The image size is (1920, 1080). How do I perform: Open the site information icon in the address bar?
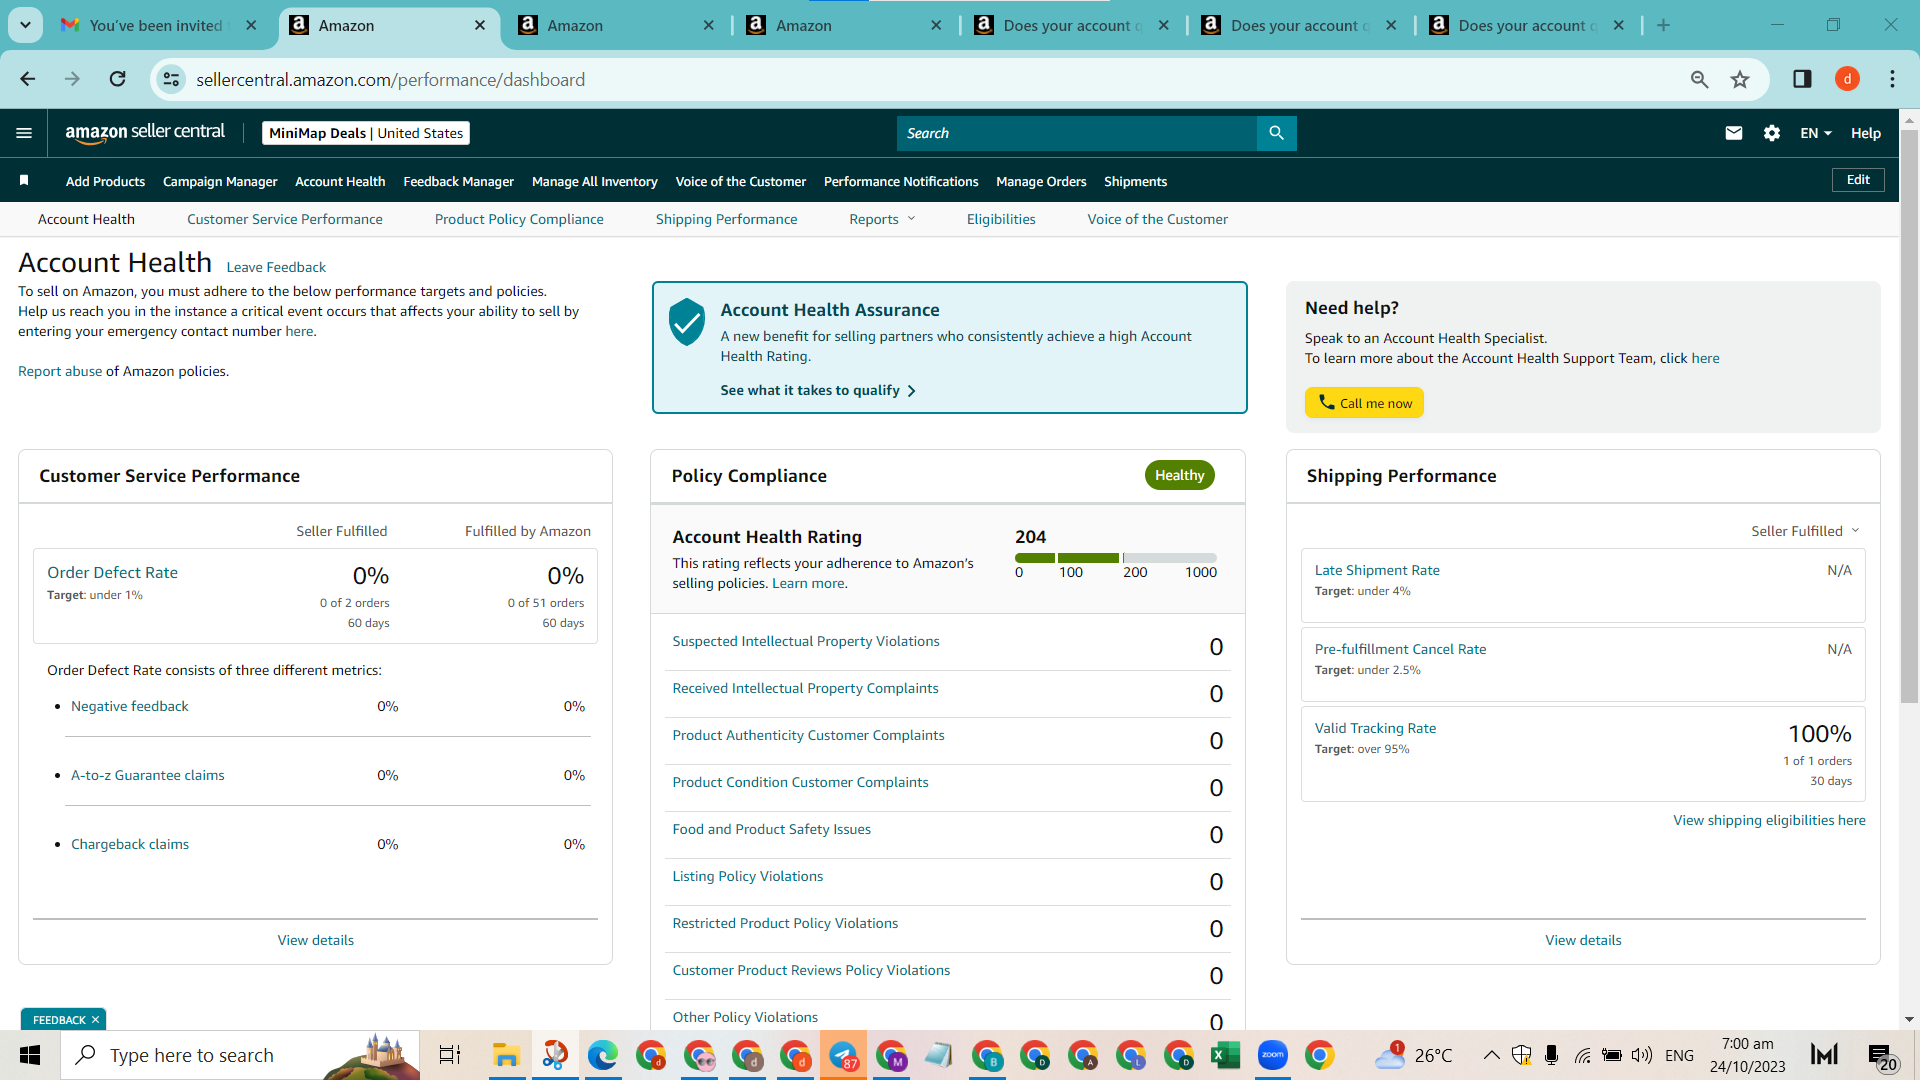[172, 79]
